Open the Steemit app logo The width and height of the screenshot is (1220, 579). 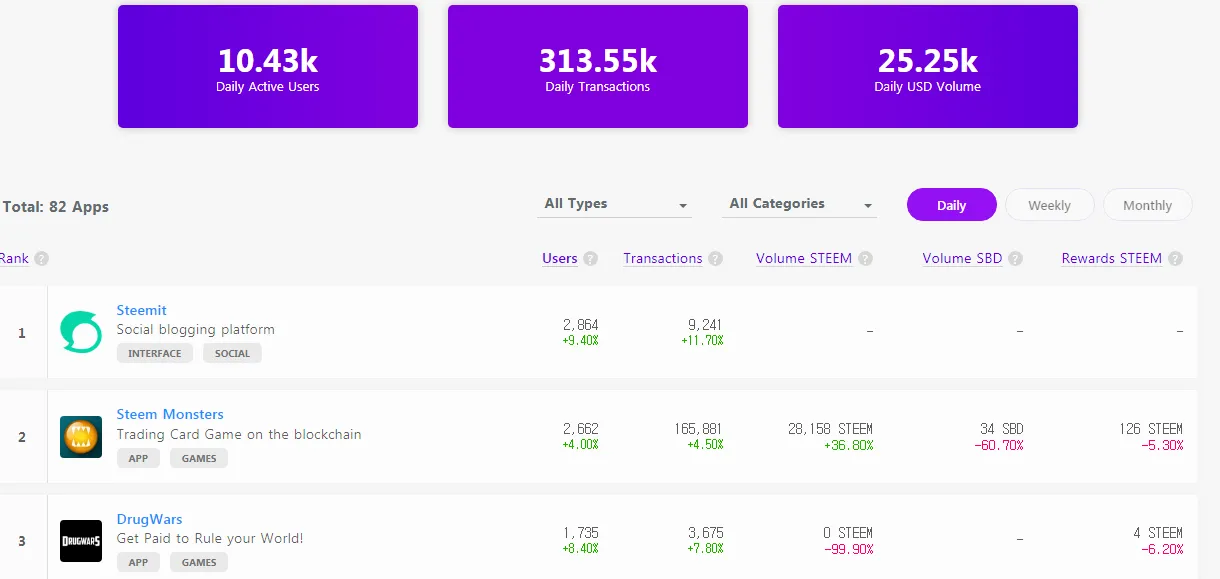click(x=81, y=332)
